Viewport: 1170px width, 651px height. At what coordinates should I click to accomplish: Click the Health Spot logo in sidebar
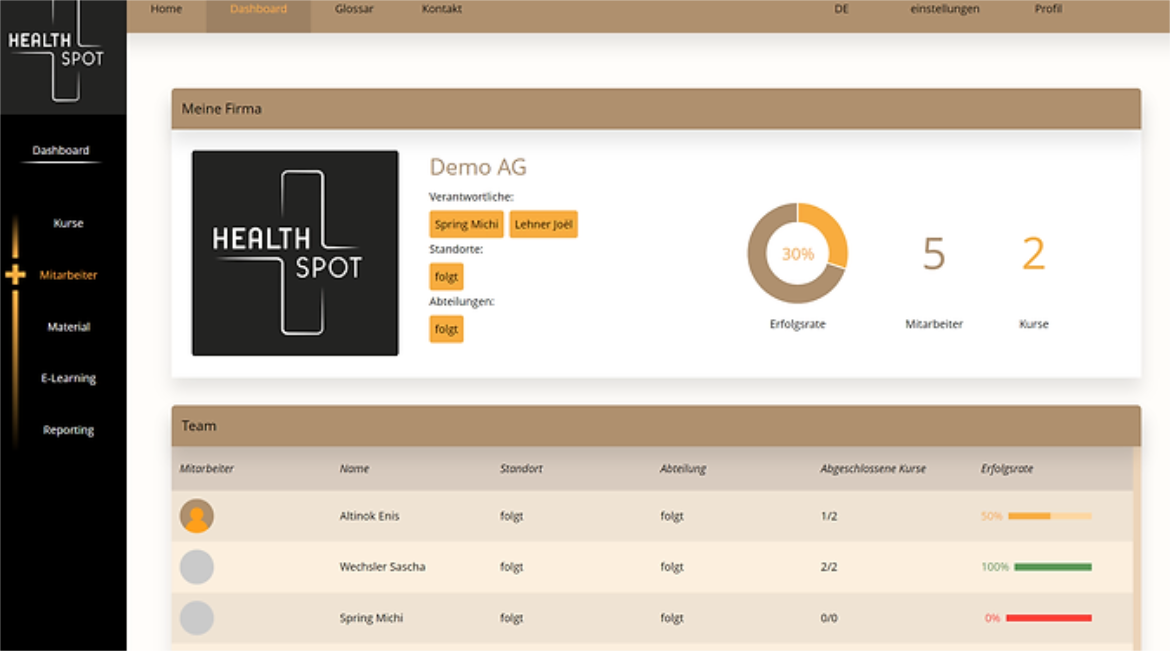coord(58,52)
